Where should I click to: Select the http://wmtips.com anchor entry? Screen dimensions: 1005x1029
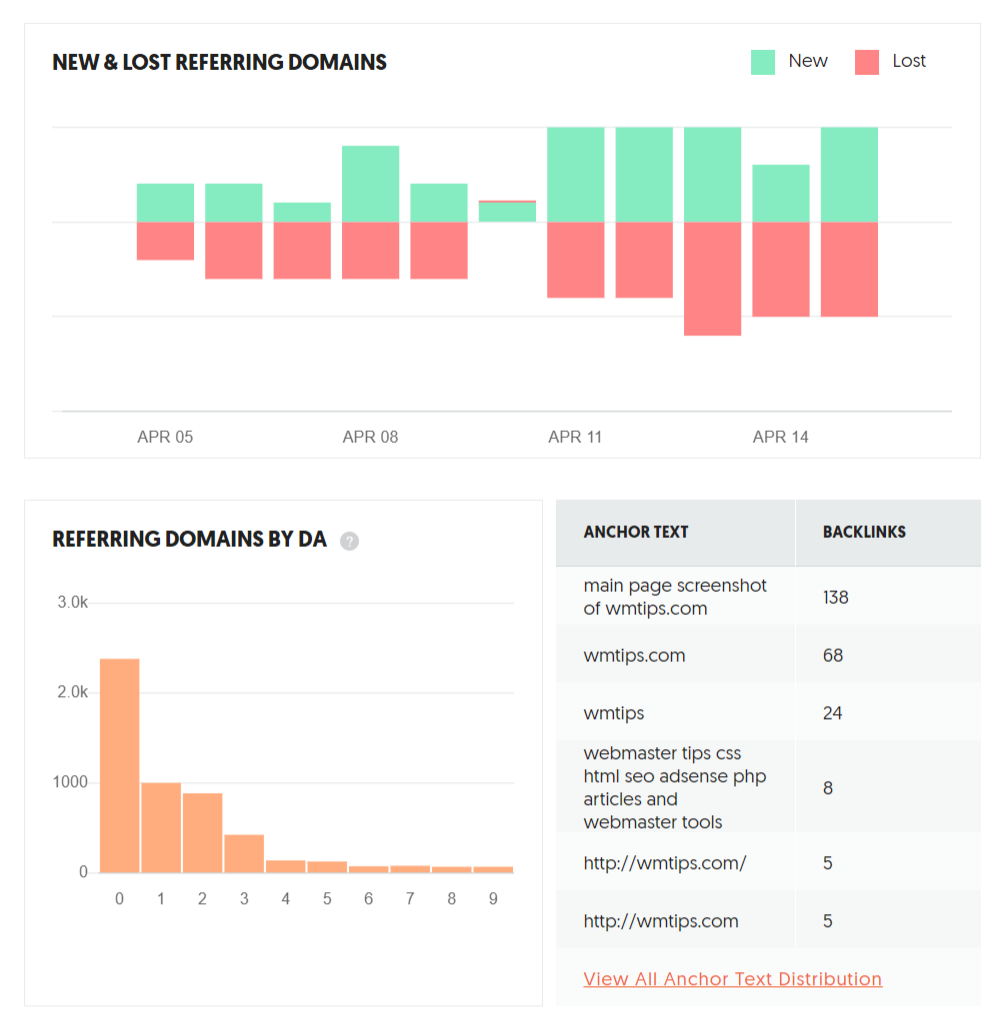coord(657,920)
